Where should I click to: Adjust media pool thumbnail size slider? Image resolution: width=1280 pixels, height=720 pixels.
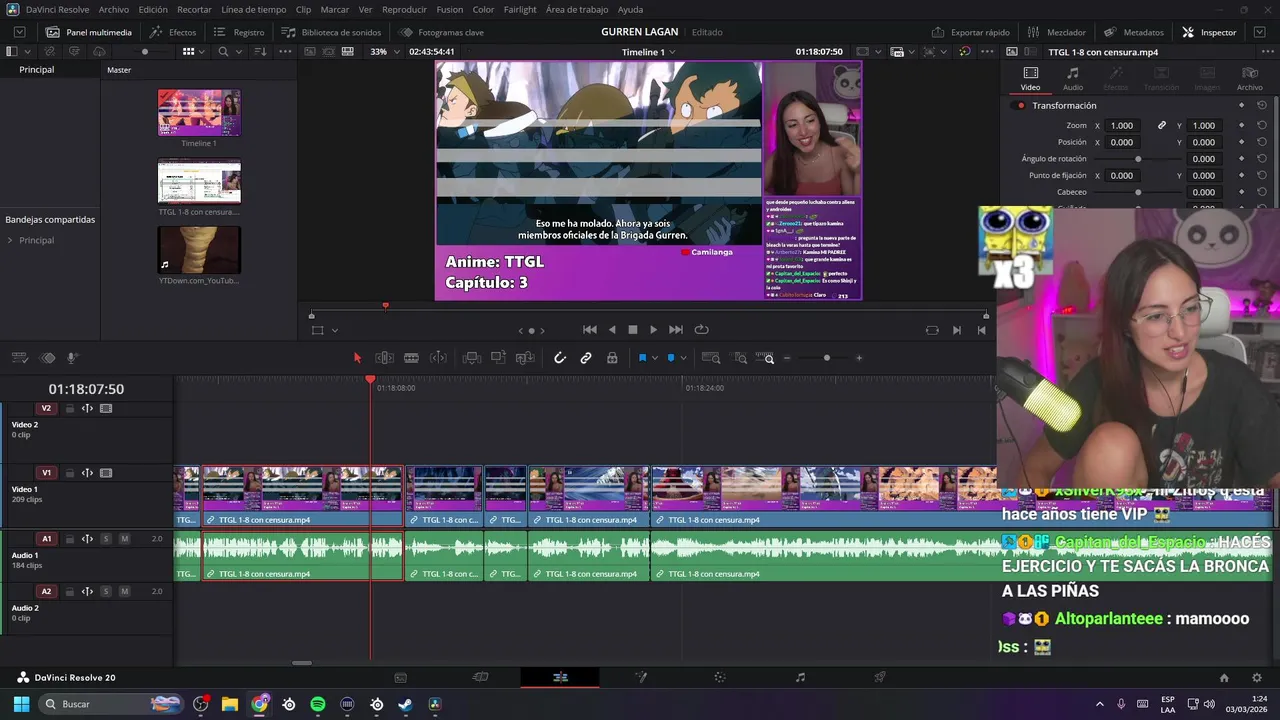click(x=145, y=51)
